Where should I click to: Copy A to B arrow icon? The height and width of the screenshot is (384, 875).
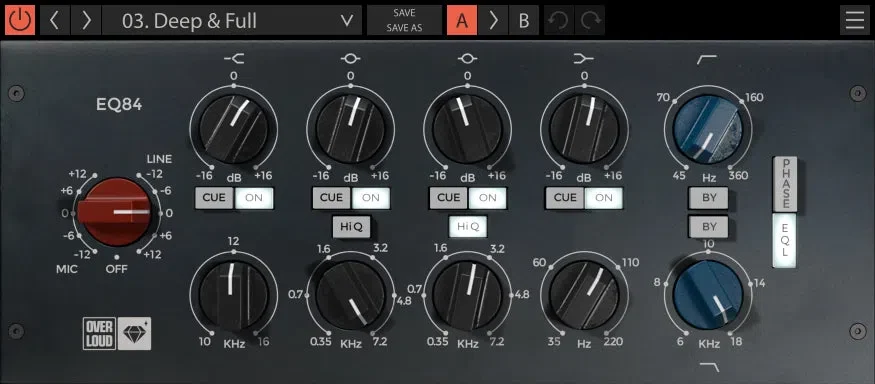(493, 21)
